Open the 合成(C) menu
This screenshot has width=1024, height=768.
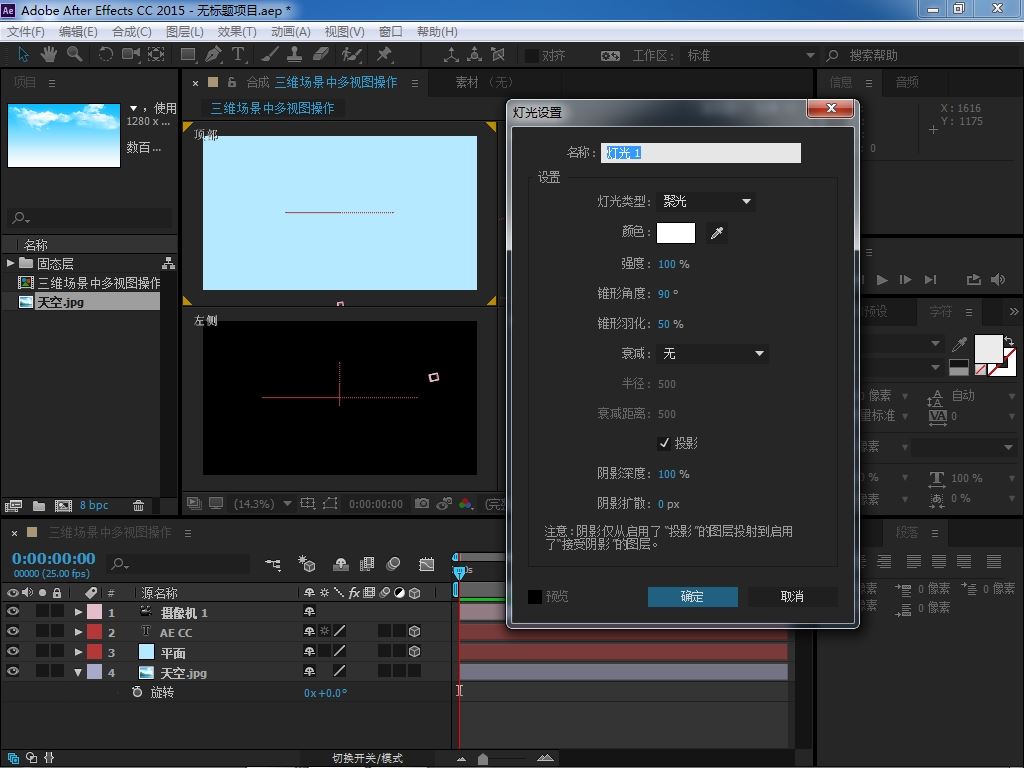[131, 31]
